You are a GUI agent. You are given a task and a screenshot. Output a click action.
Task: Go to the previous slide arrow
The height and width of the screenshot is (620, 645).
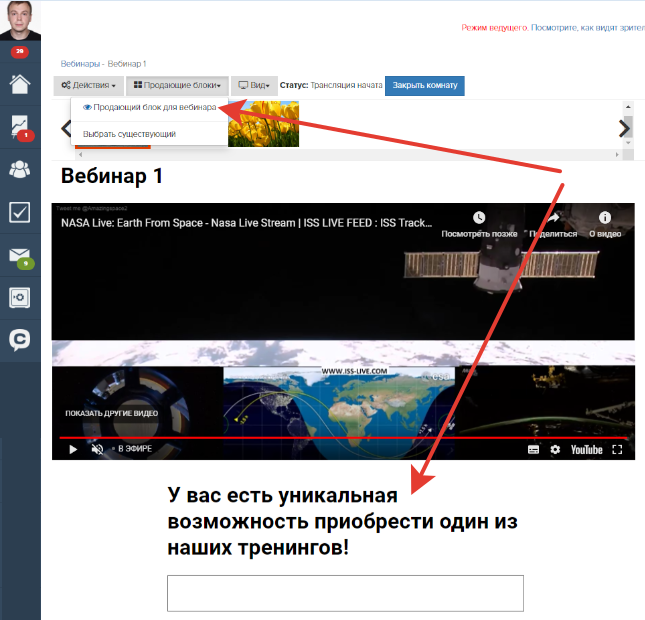66,128
